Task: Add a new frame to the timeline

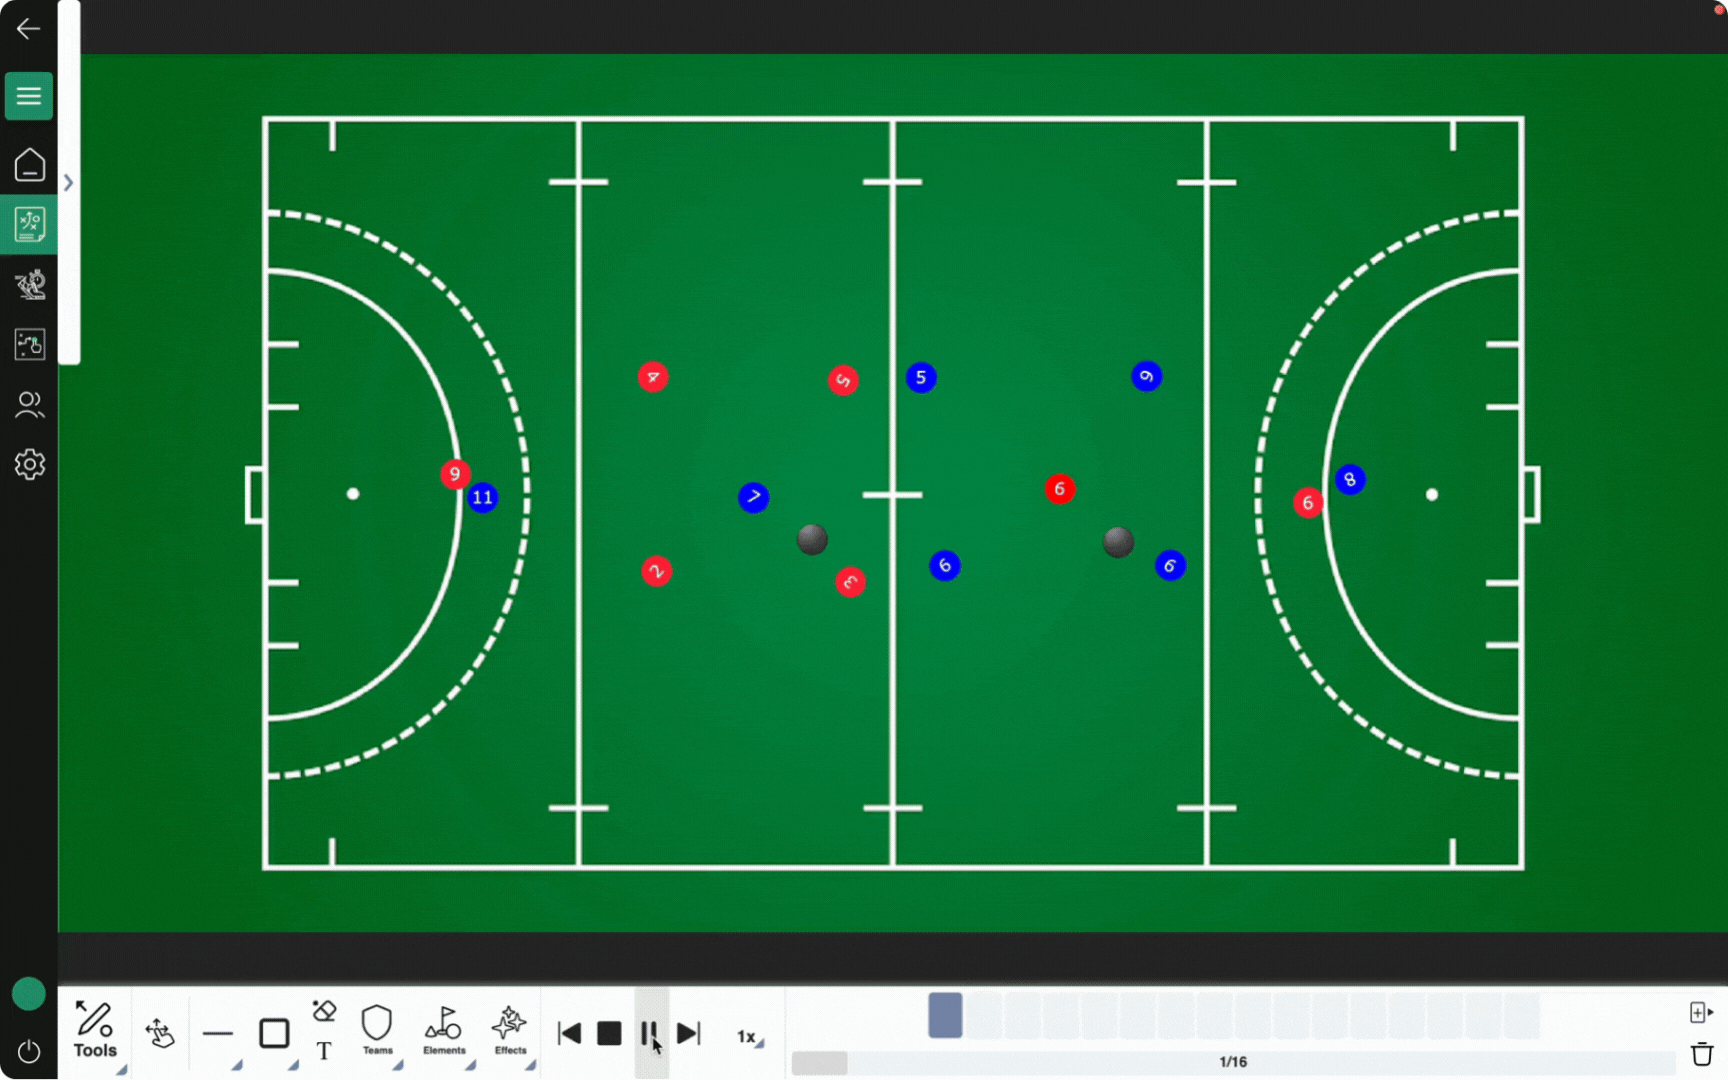Action: coord(1700,1013)
